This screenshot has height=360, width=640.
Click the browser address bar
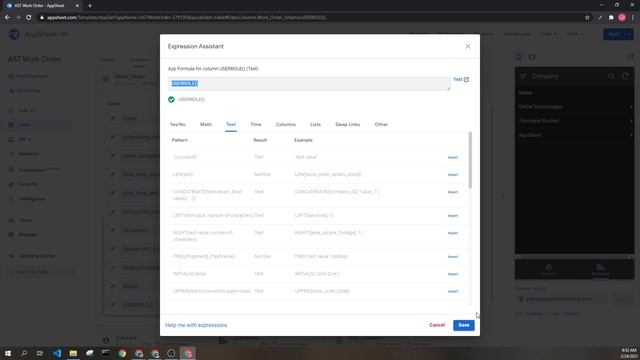click(x=310, y=18)
